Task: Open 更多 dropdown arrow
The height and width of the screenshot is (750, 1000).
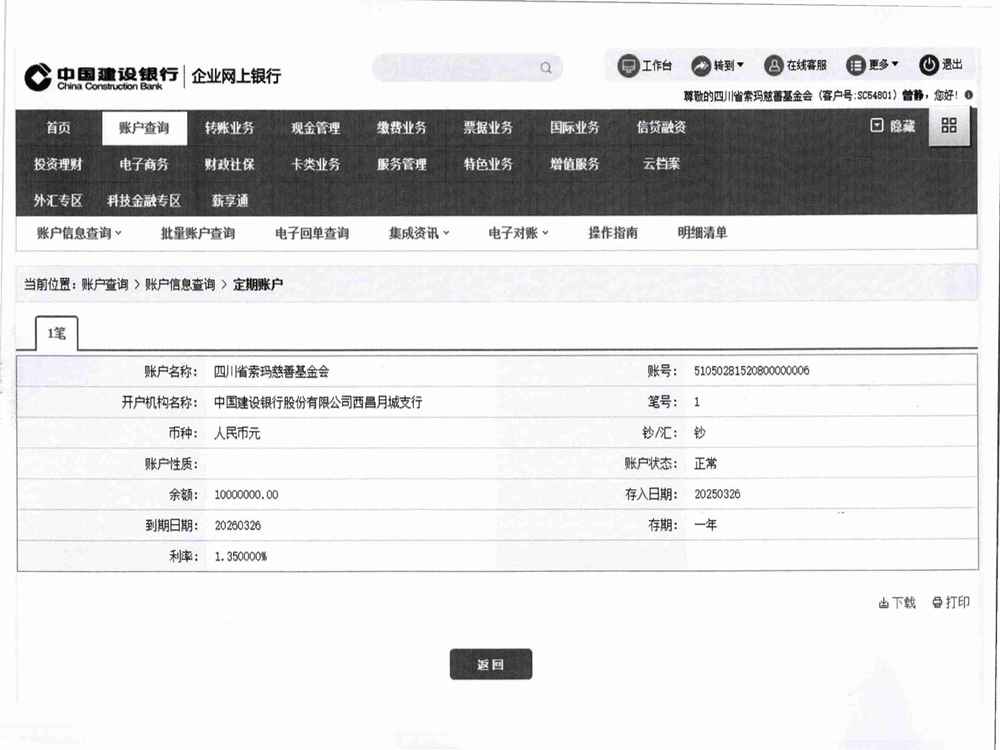Action: point(895,64)
